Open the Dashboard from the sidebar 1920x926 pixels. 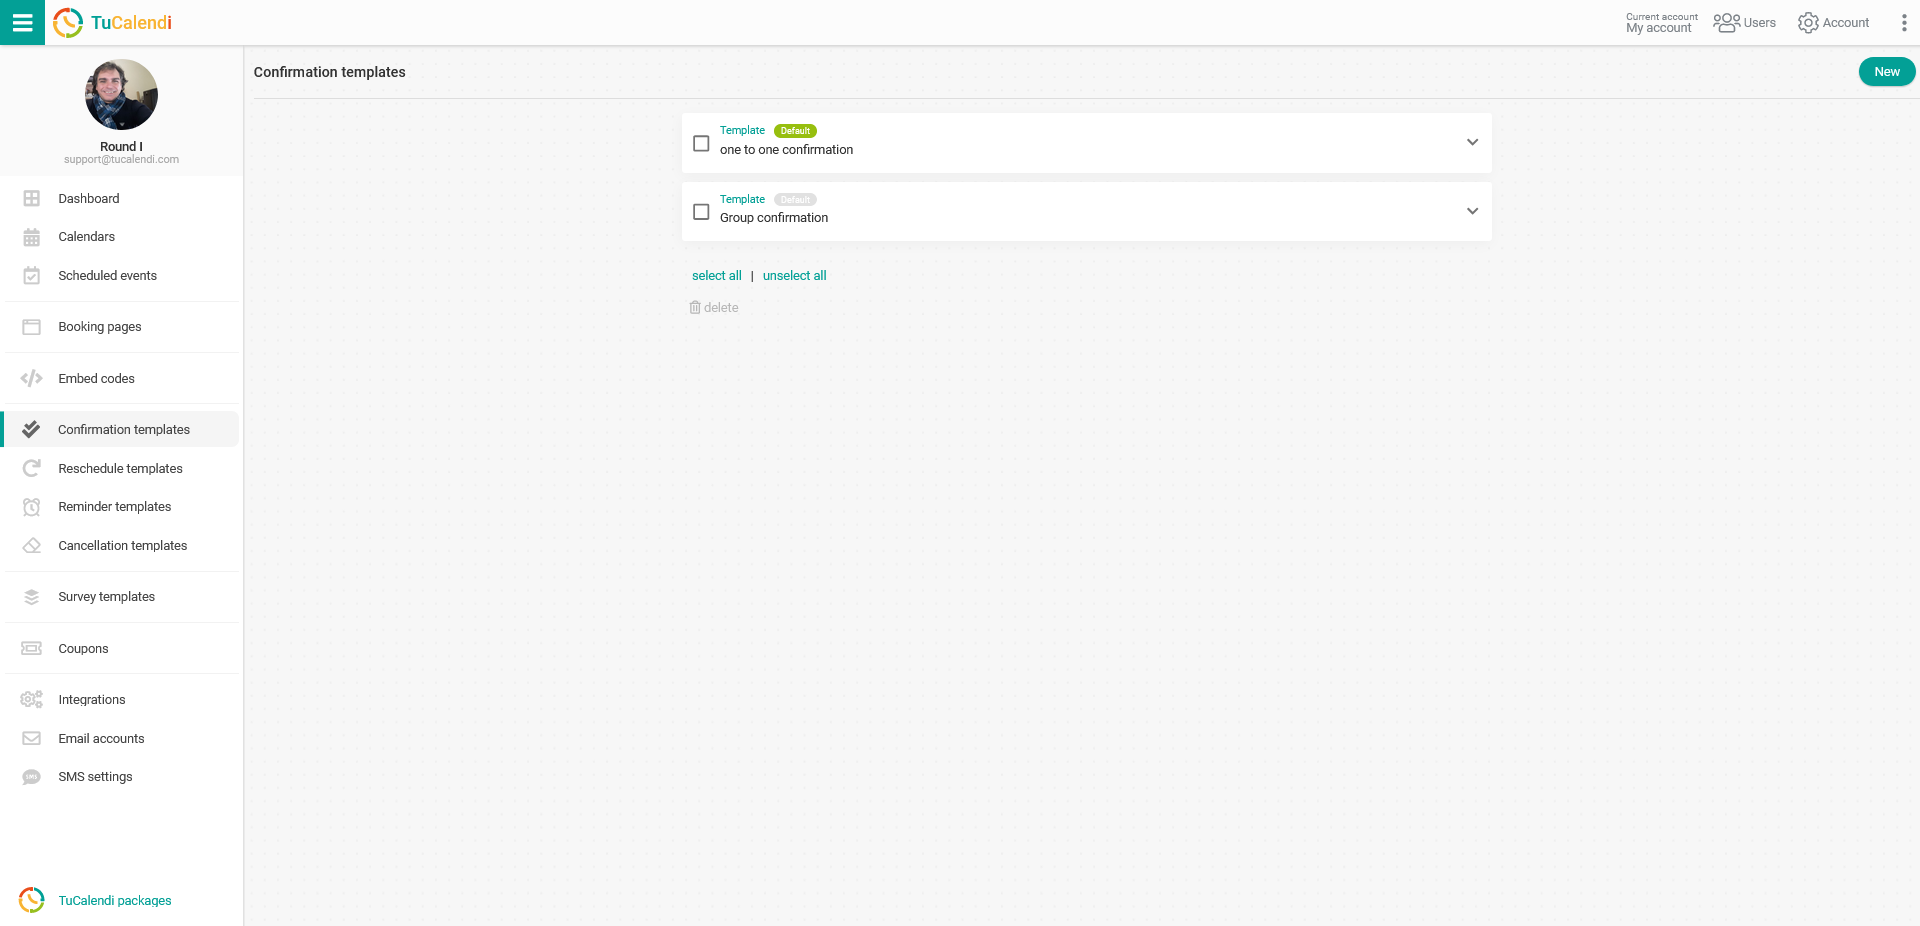[x=88, y=198]
